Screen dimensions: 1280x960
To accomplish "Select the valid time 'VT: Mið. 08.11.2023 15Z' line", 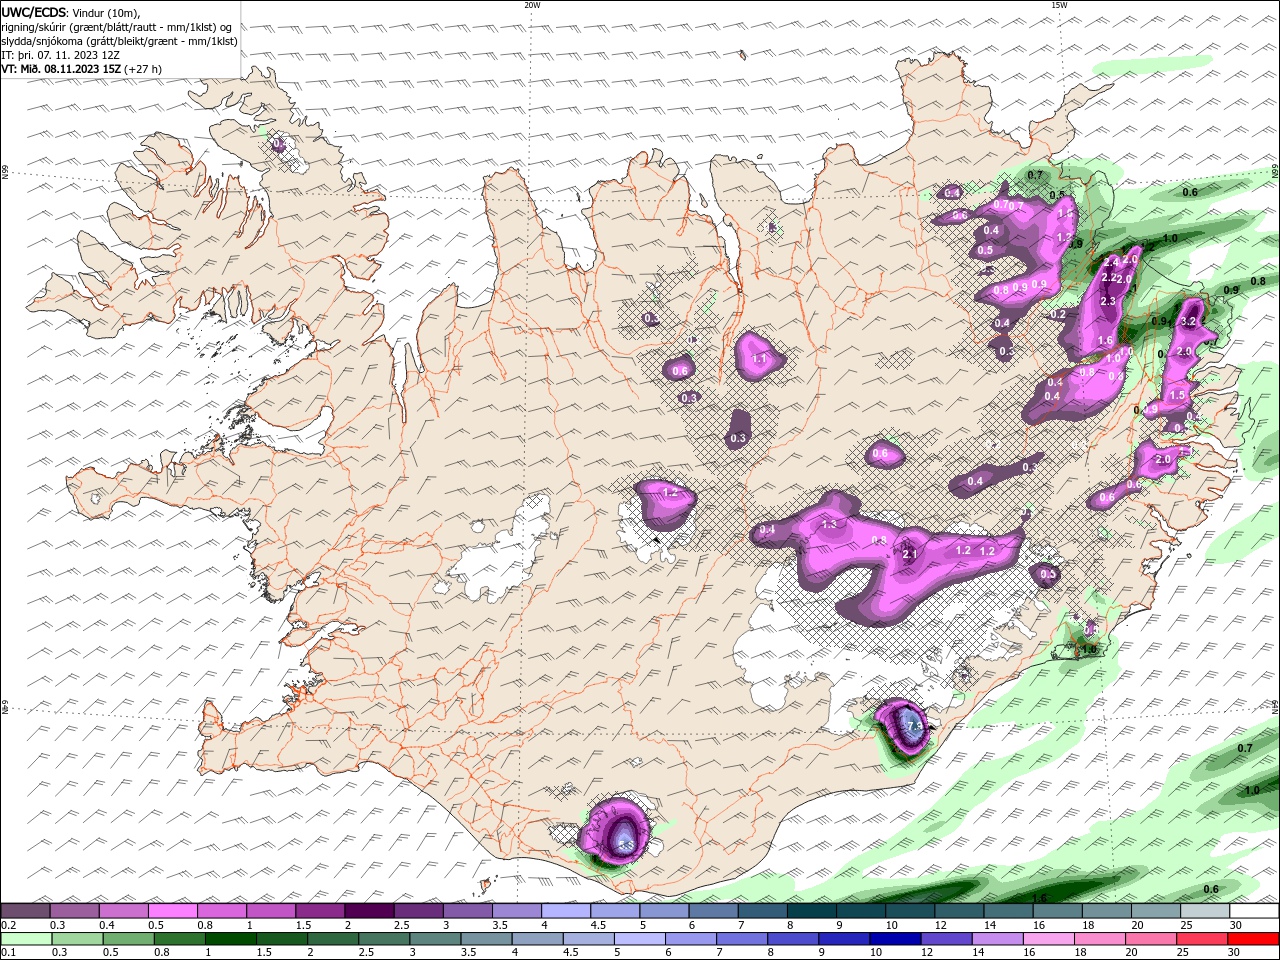I will 81,69.
